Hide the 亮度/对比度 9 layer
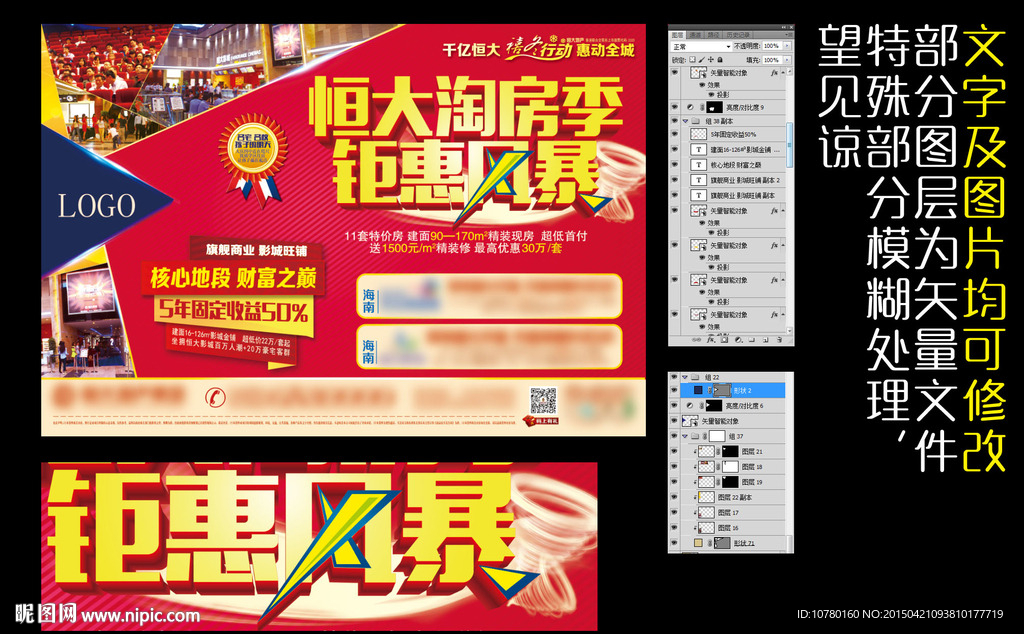Screen dimensions: 1024x634 pos(675,107)
